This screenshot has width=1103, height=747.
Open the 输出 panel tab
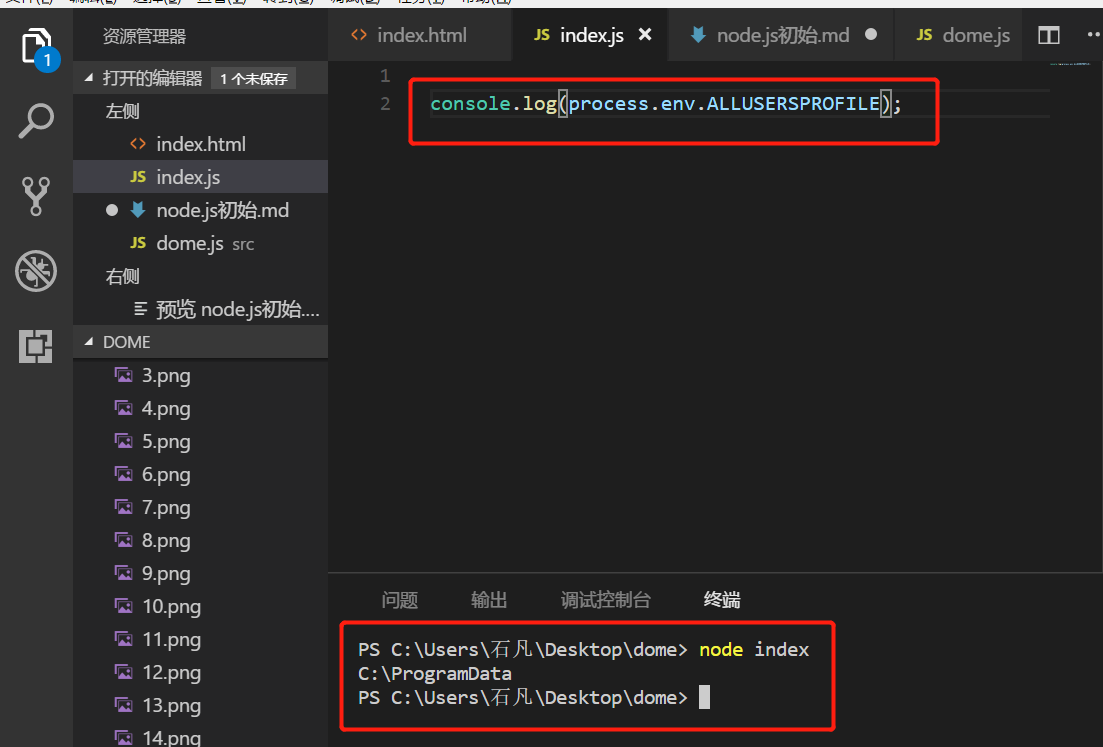tap(489, 600)
